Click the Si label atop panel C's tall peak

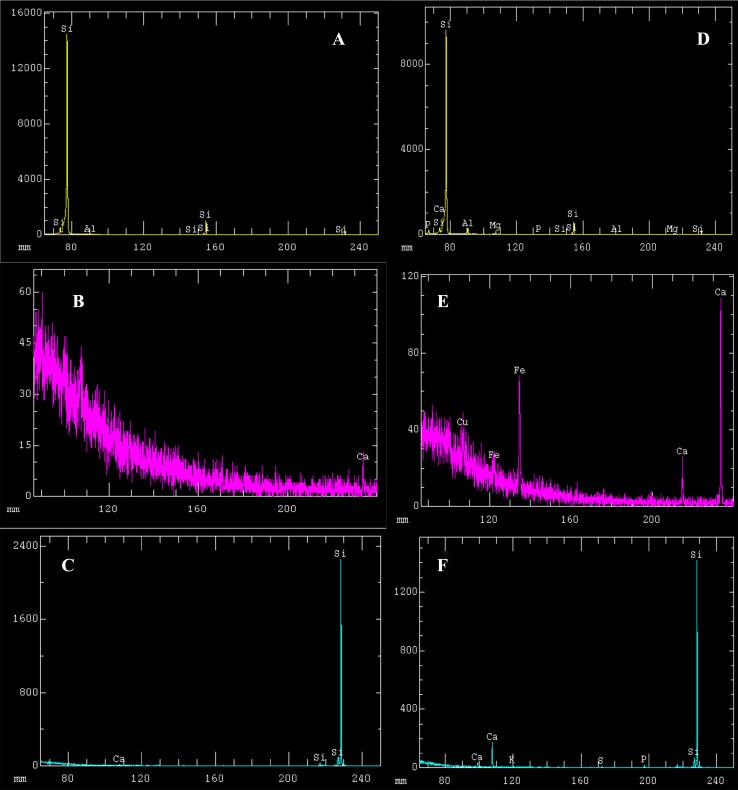(x=340, y=553)
